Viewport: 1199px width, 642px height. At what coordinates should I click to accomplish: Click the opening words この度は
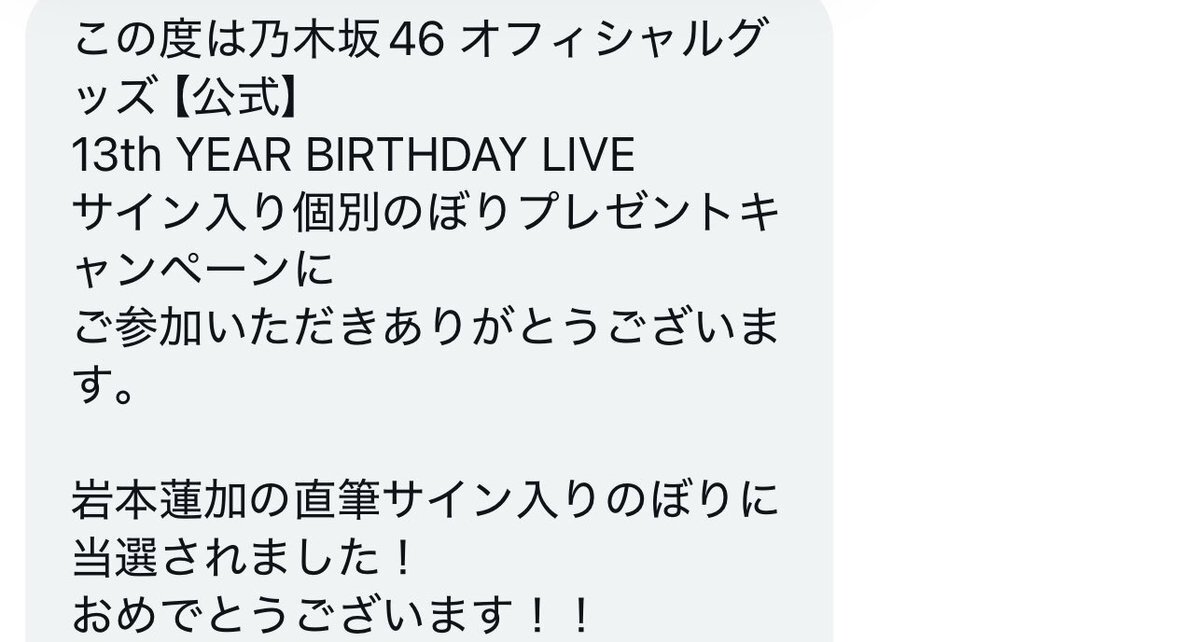click(x=161, y=41)
